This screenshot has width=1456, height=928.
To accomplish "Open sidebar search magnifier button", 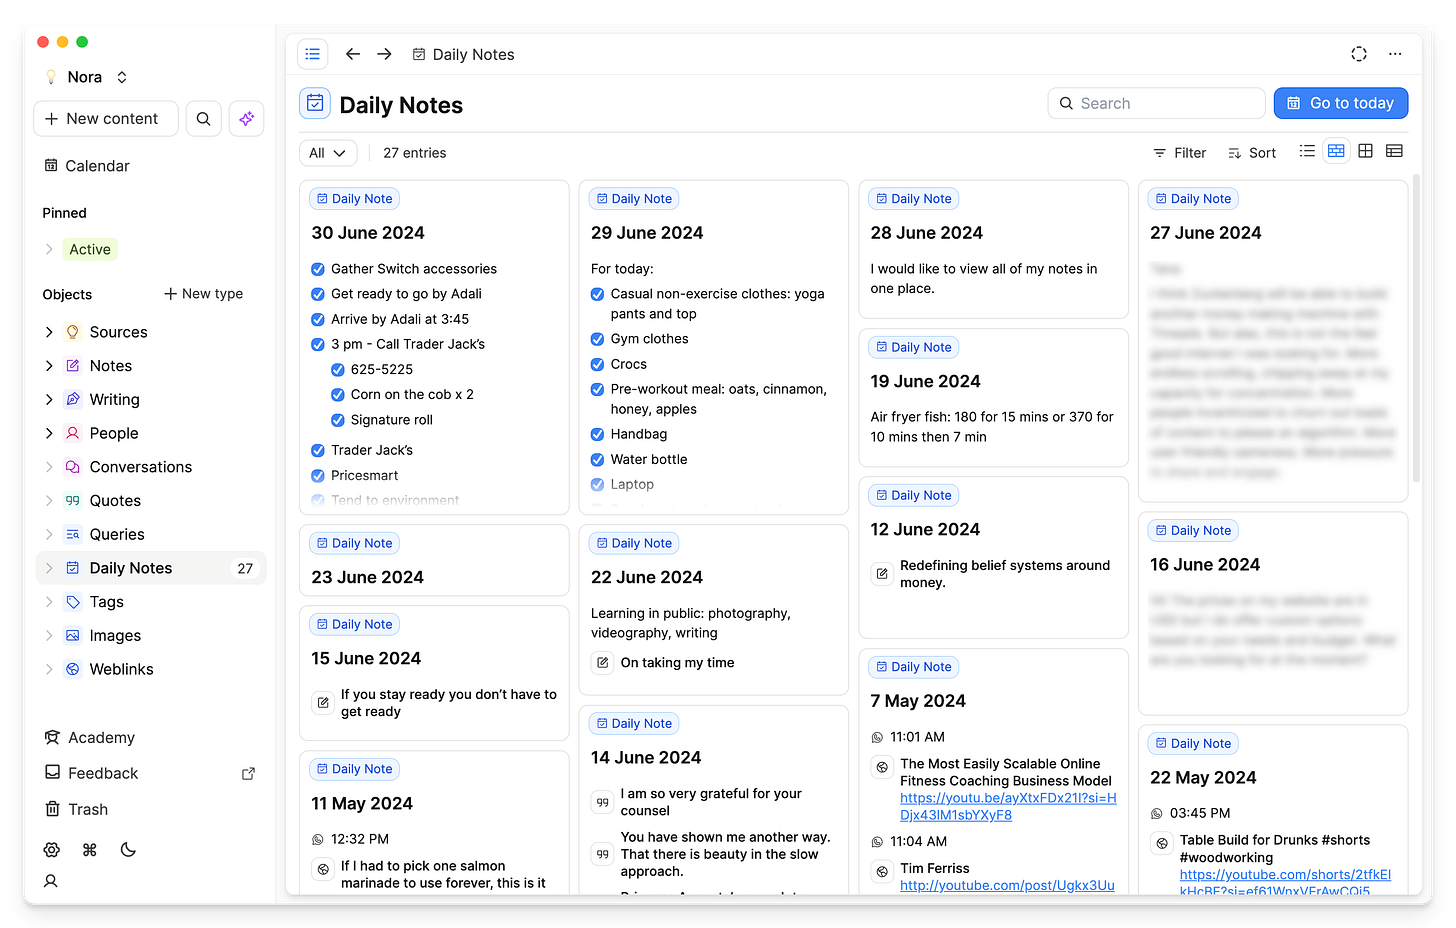I will coord(203,119).
